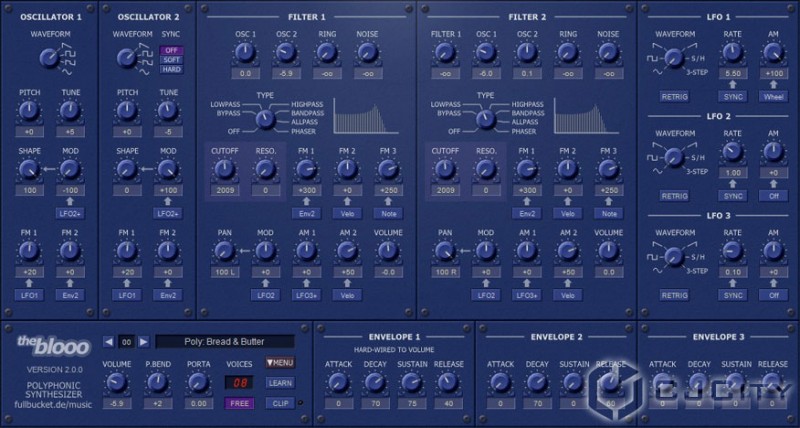Click the Filter 1 noise level knob
800x428 pixels.
tap(367, 52)
